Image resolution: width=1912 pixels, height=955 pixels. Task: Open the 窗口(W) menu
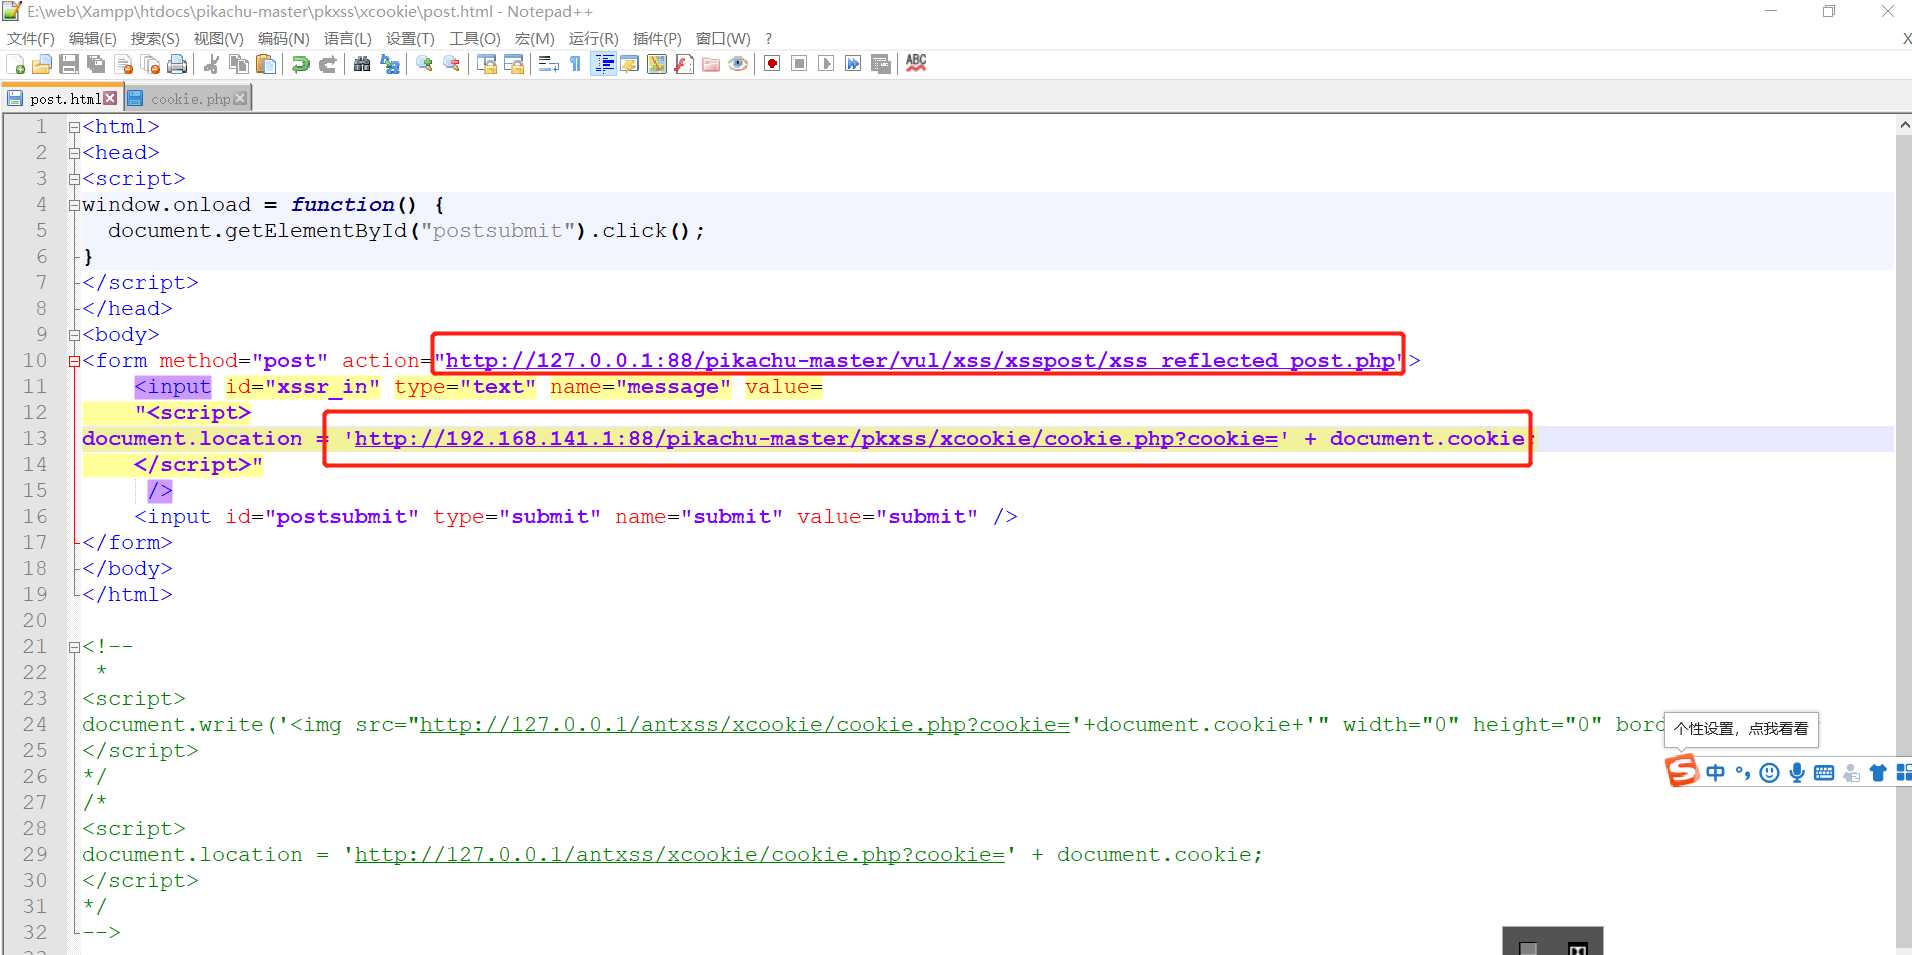tap(723, 38)
